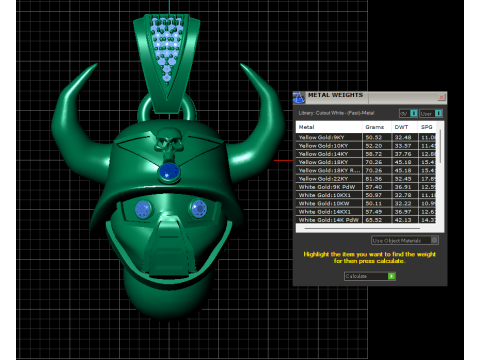Image resolution: width=480 pixels, height=360 pixels.
Task: Select the blue gem on helmet front
Action: [x=169, y=172]
